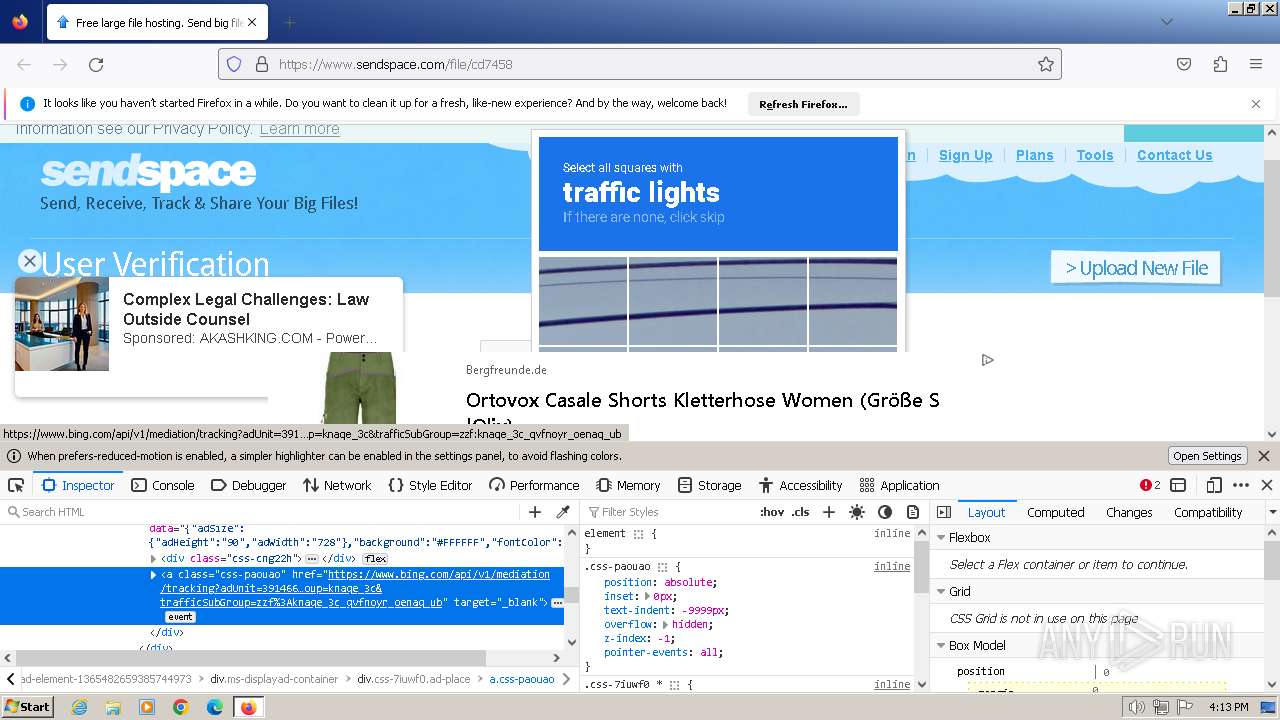Image resolution: width=1280 pixels, height=720 pixels.
Task: Select an iframe as target document
Action: (x=1178, y=485)
